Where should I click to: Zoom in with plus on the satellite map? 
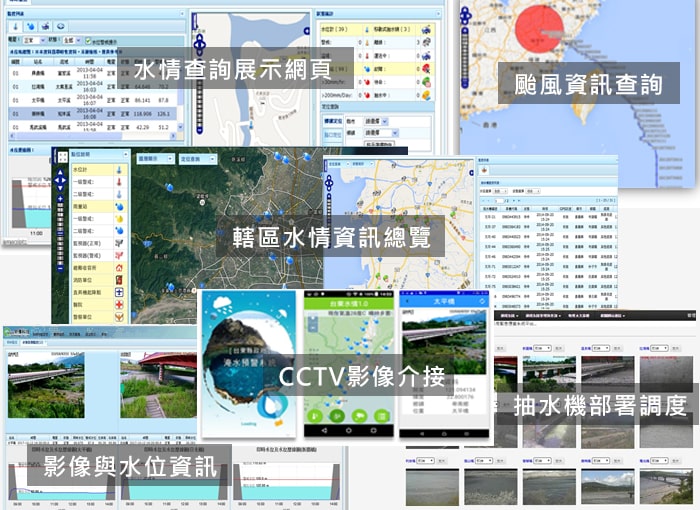coord(60,198)
